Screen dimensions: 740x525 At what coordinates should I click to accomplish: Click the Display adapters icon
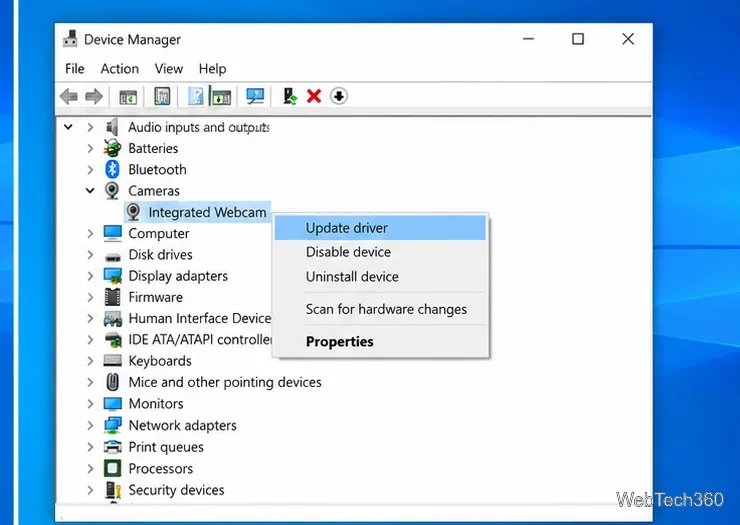tap(113, 276)
